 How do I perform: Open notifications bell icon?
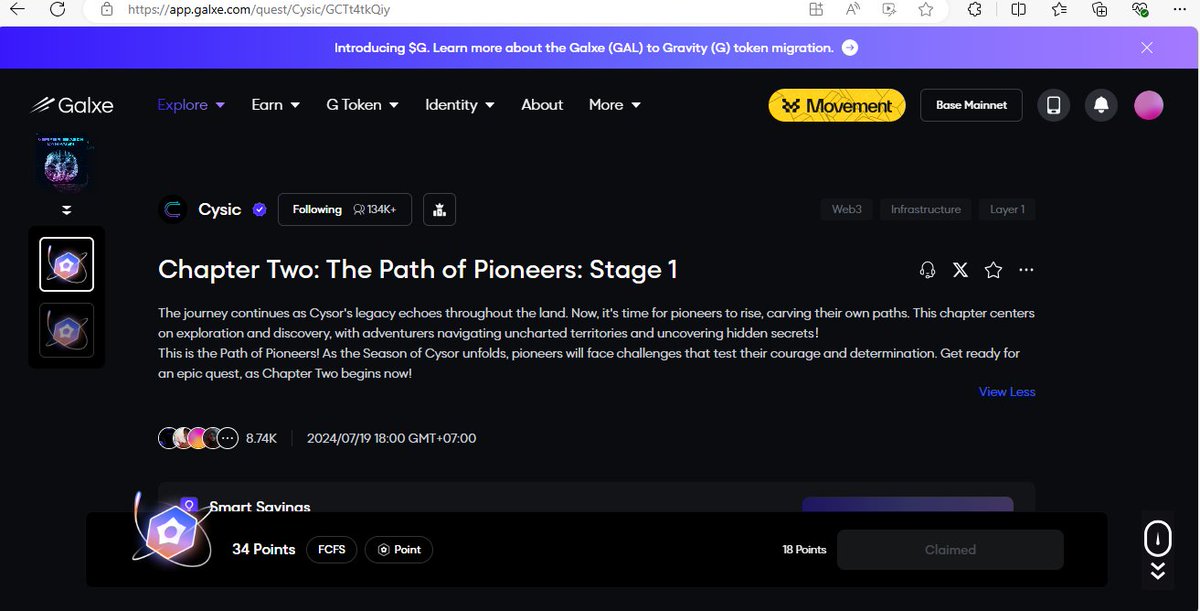pyautogui.click(x=1101, y=105)
